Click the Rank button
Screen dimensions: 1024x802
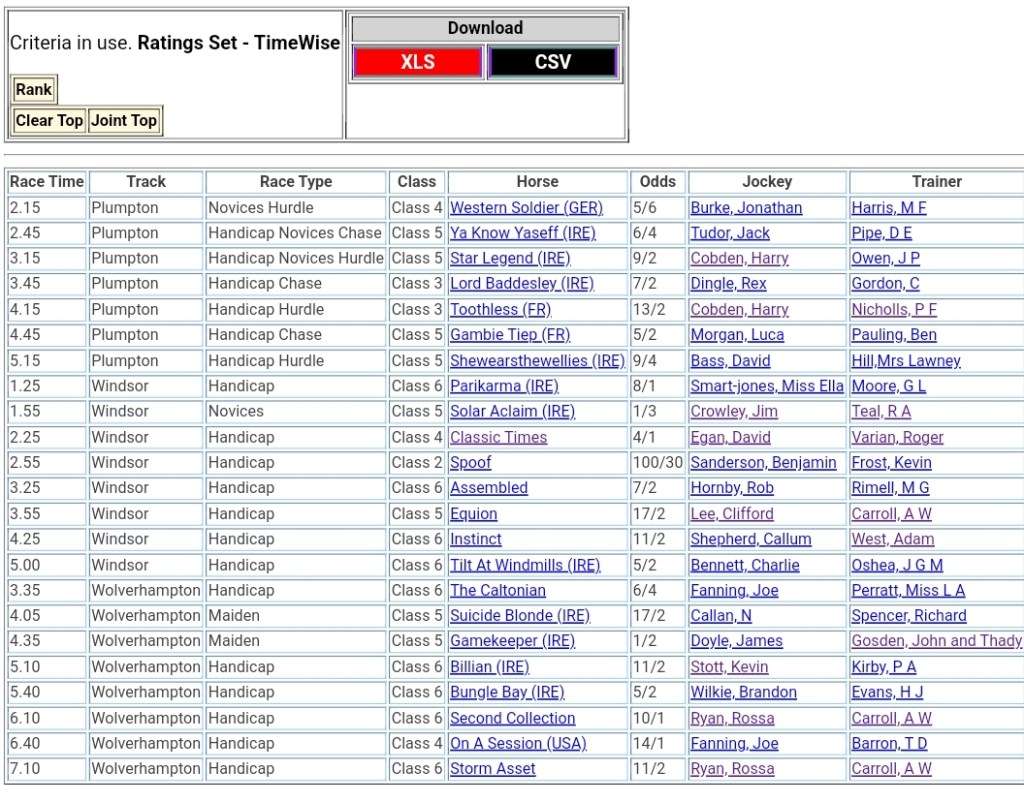click(34, 90)
